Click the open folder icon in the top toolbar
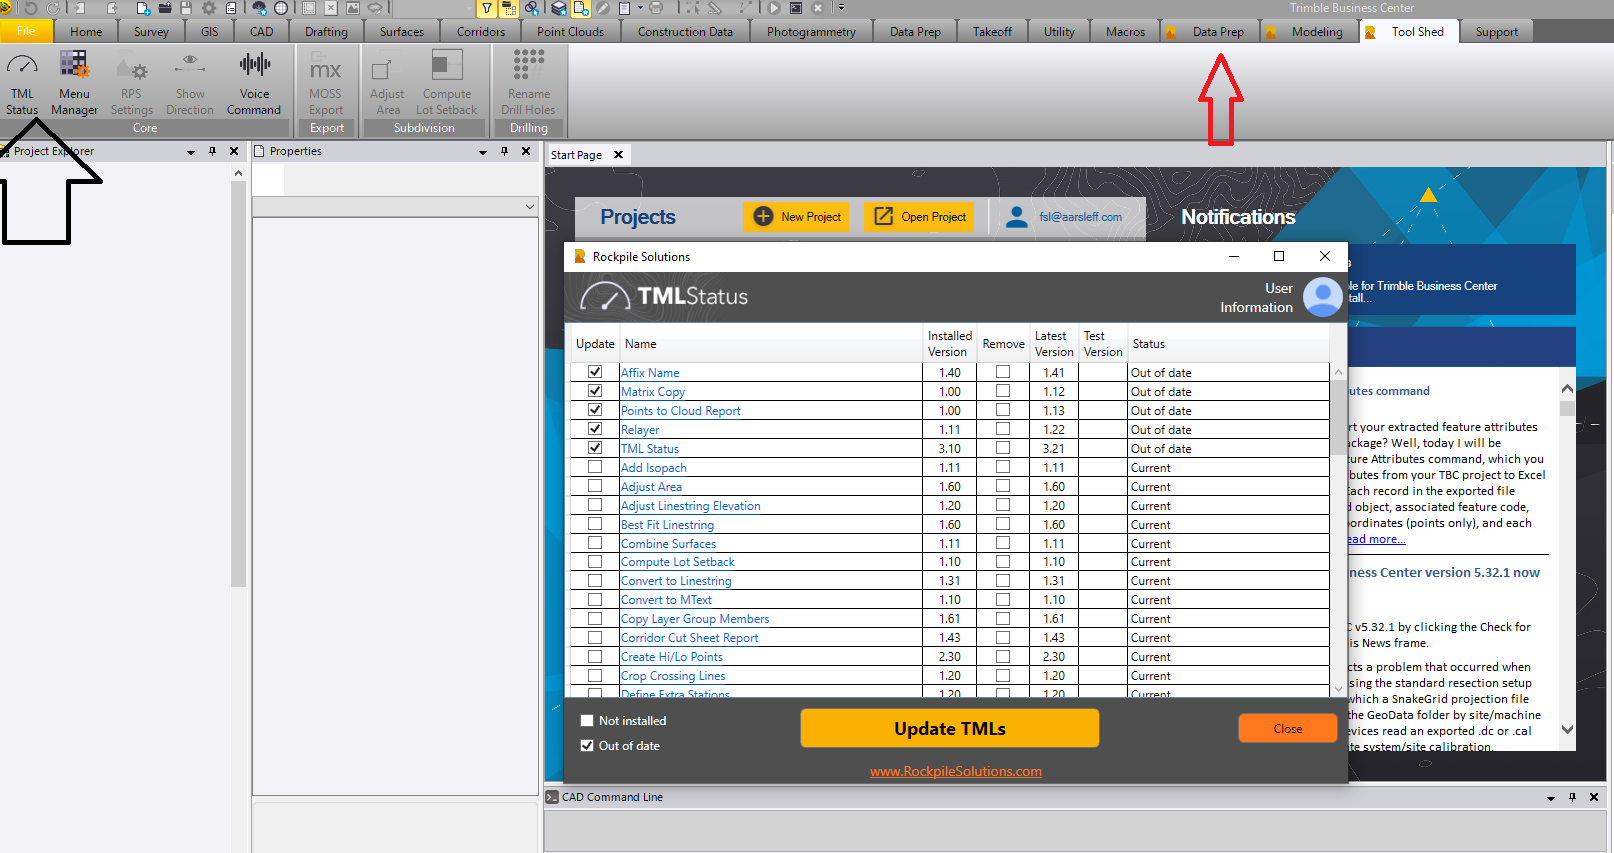 (x=164, y=8)
